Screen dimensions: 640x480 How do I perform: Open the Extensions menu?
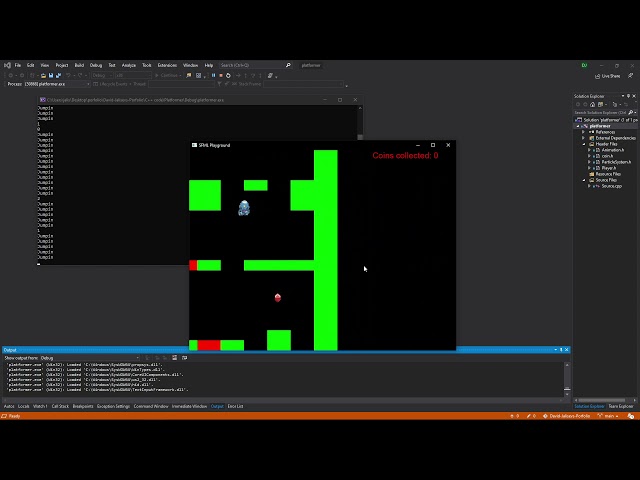[x=167, y=65]
